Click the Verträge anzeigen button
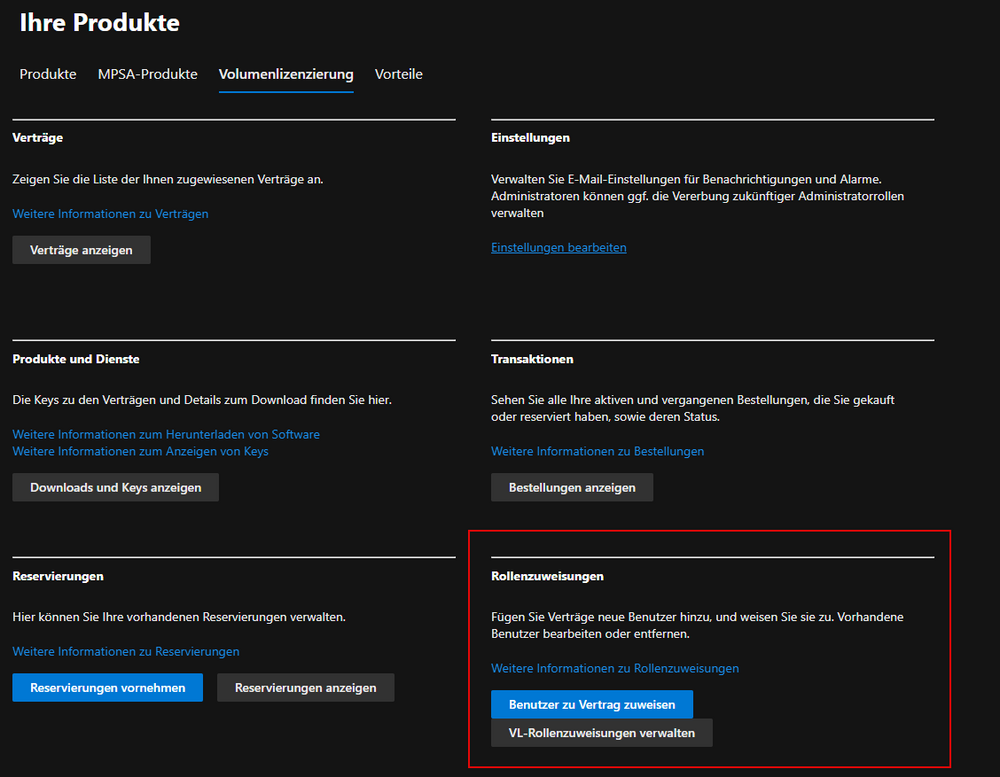Image resolution: width=1000 pixels, height=777 pixels. 81,250
